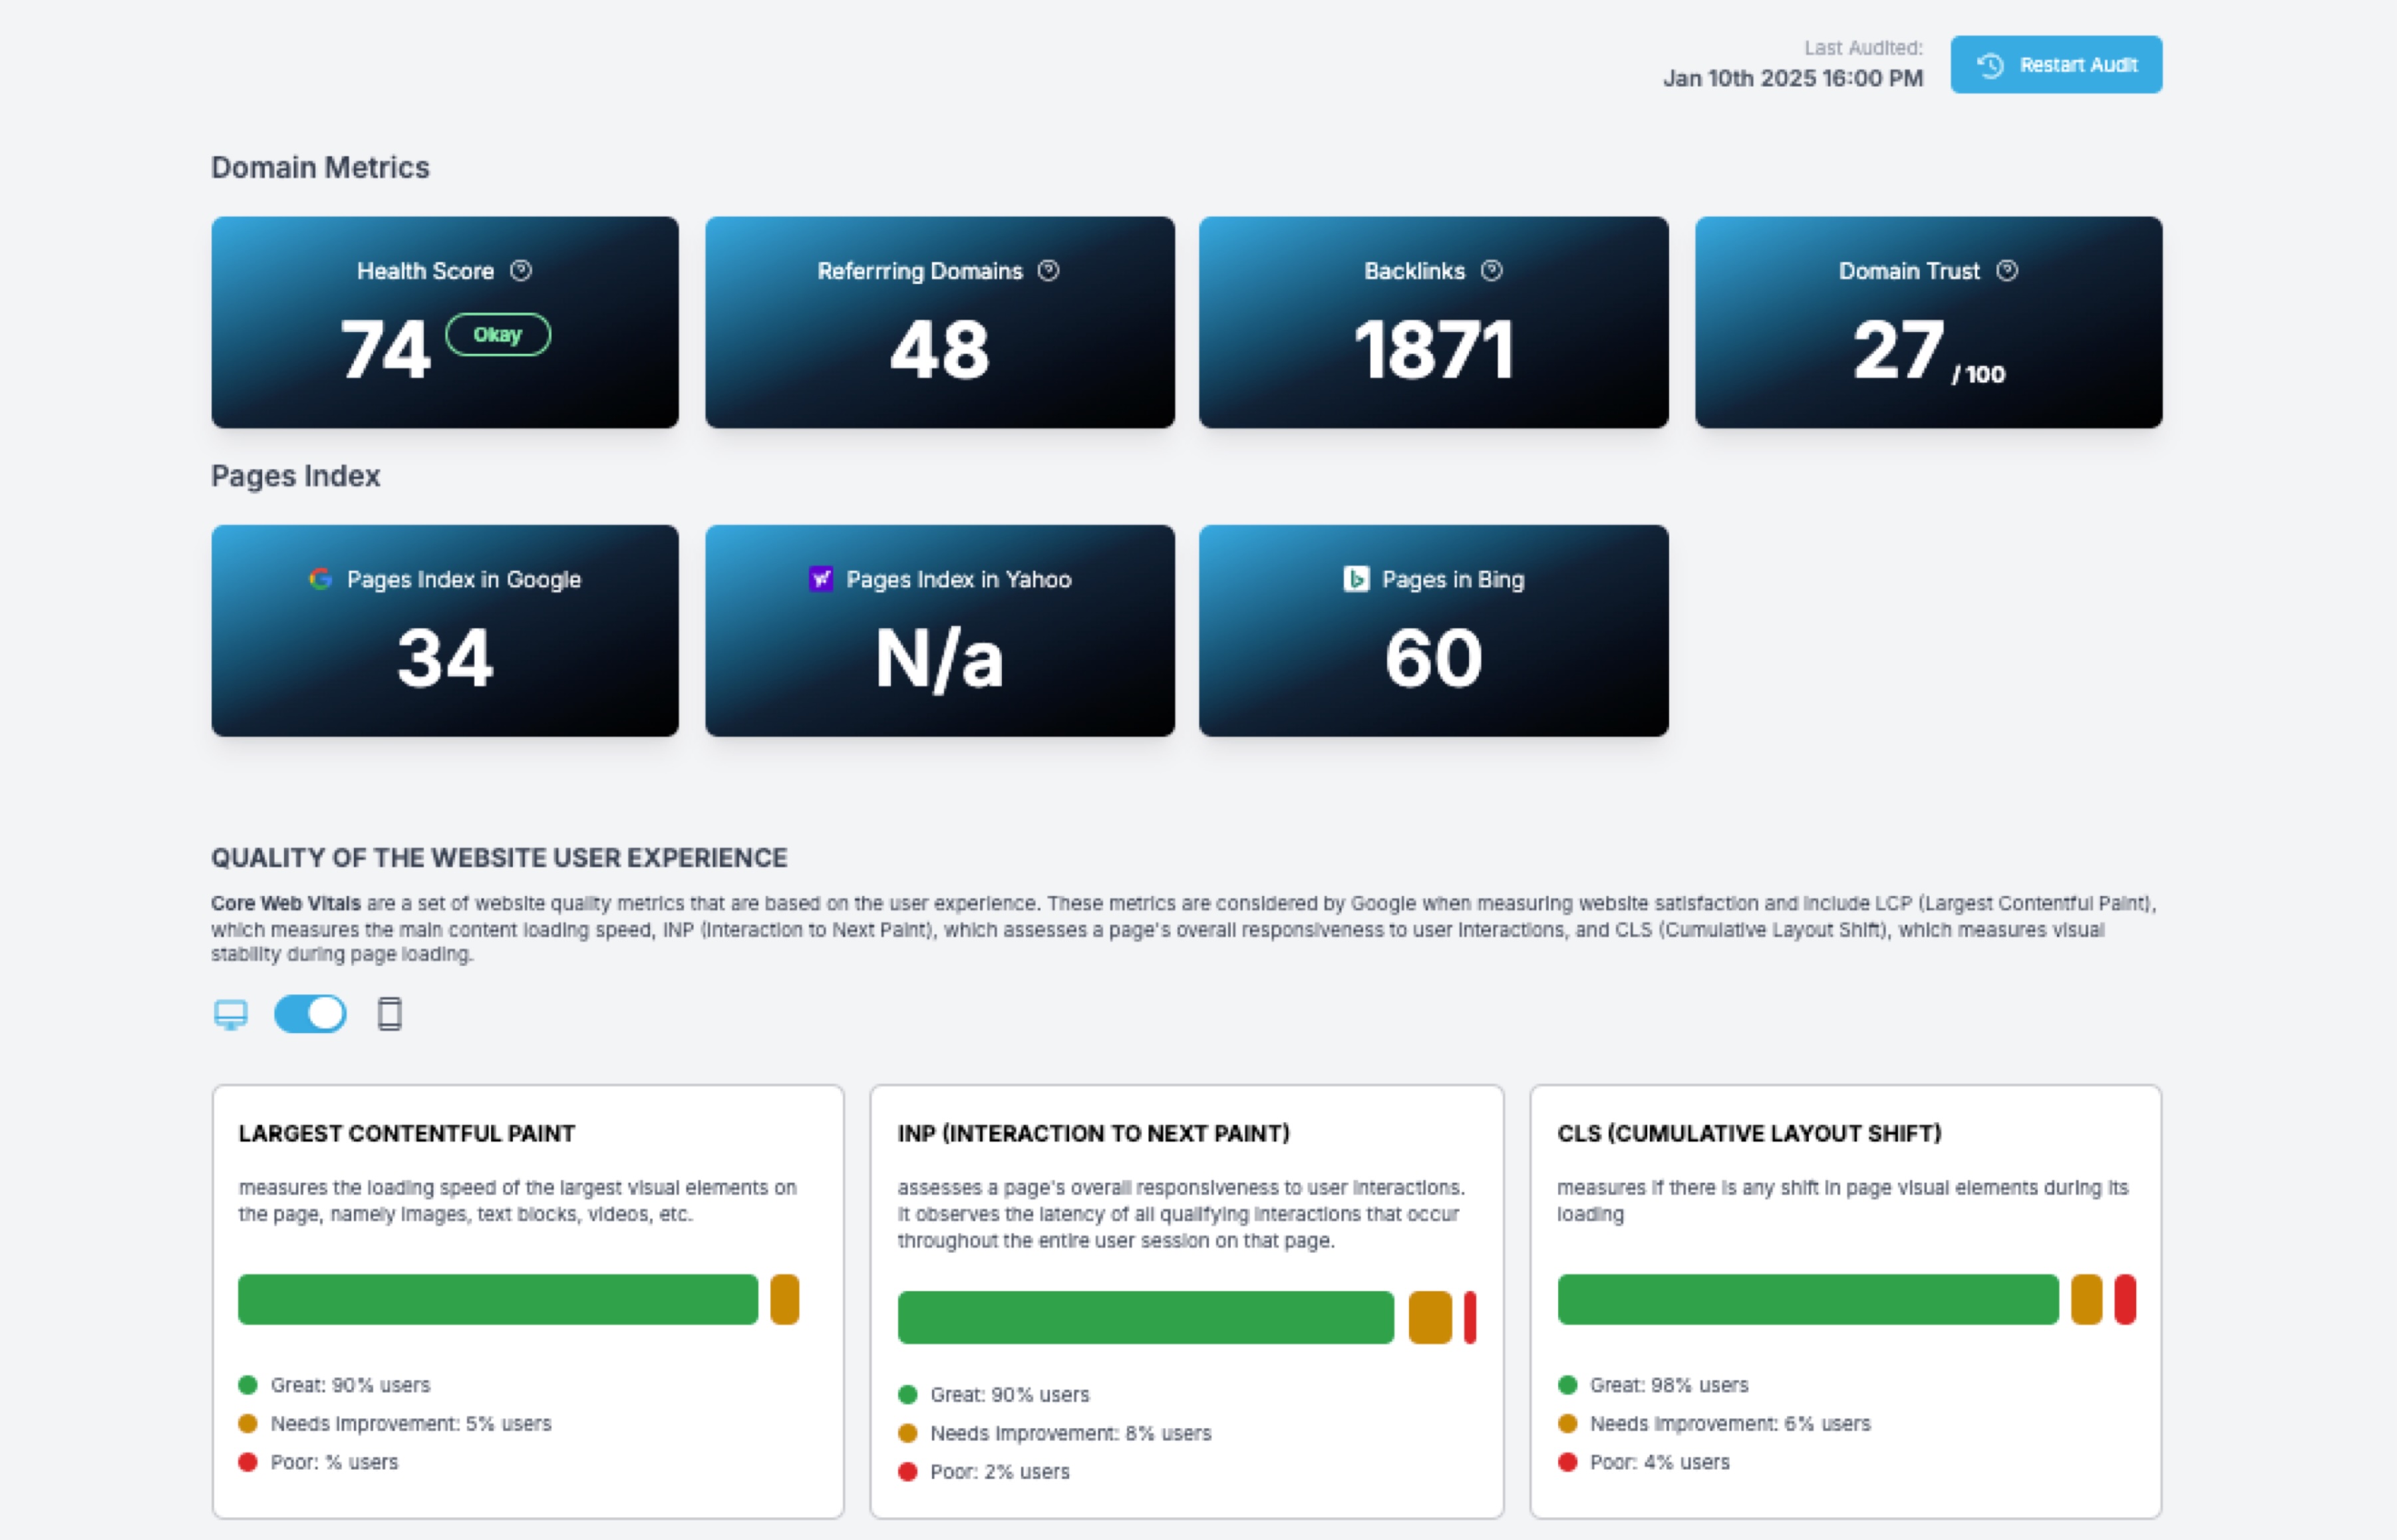Click 'Needs Improvement: 6% users' legend
Image resolution: width=2397 pixels, height=1540 pixels.
tap(1730, 1423)
